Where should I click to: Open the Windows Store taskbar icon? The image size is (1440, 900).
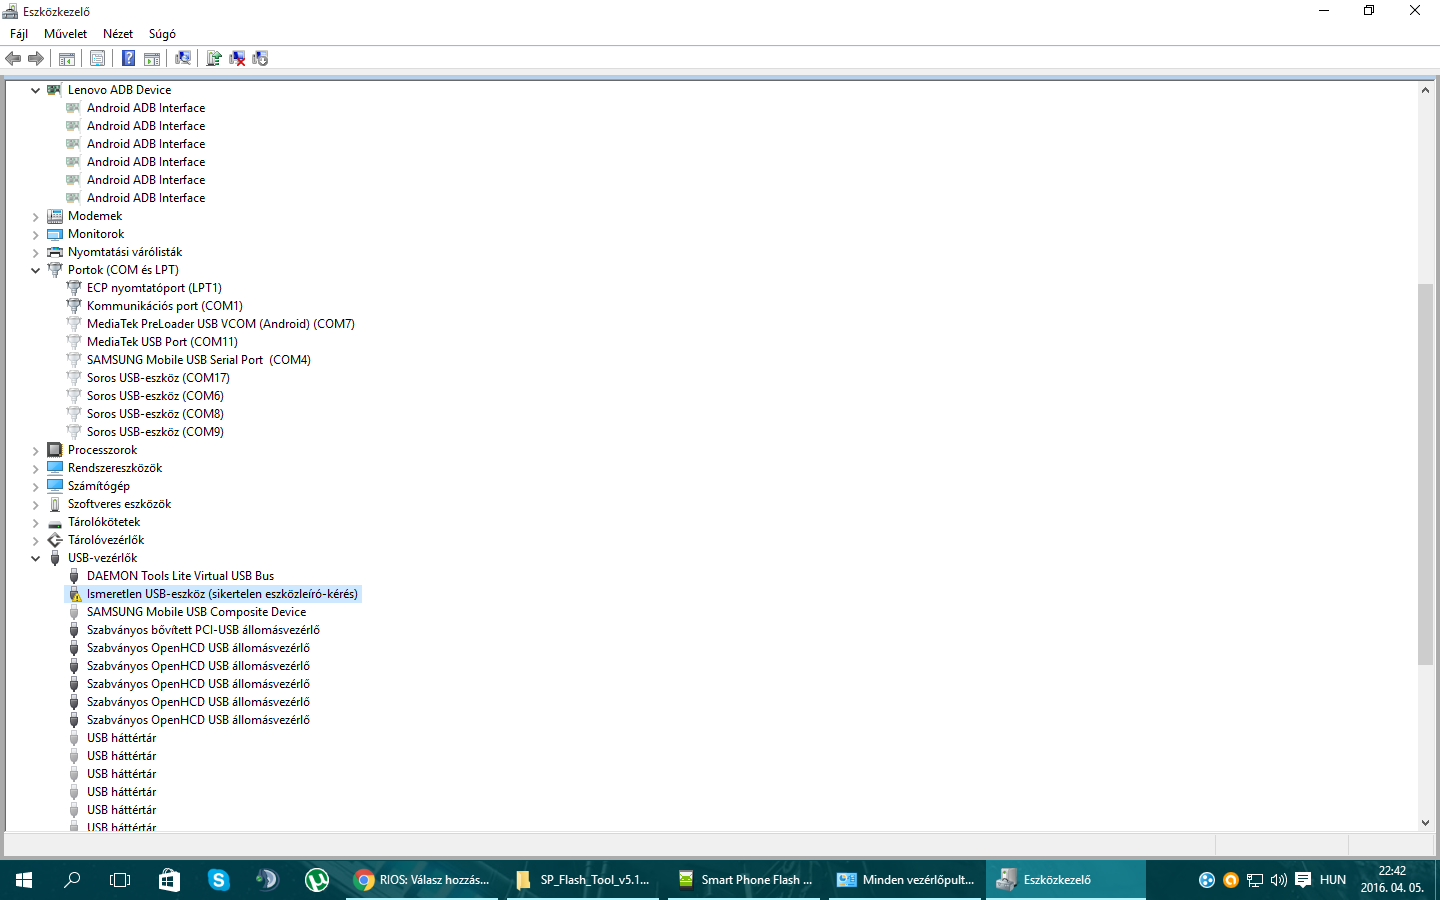[169, 880]
